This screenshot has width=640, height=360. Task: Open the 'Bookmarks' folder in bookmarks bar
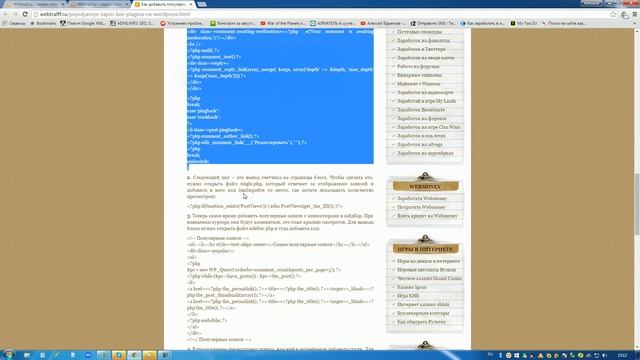[x=43, y=23]
